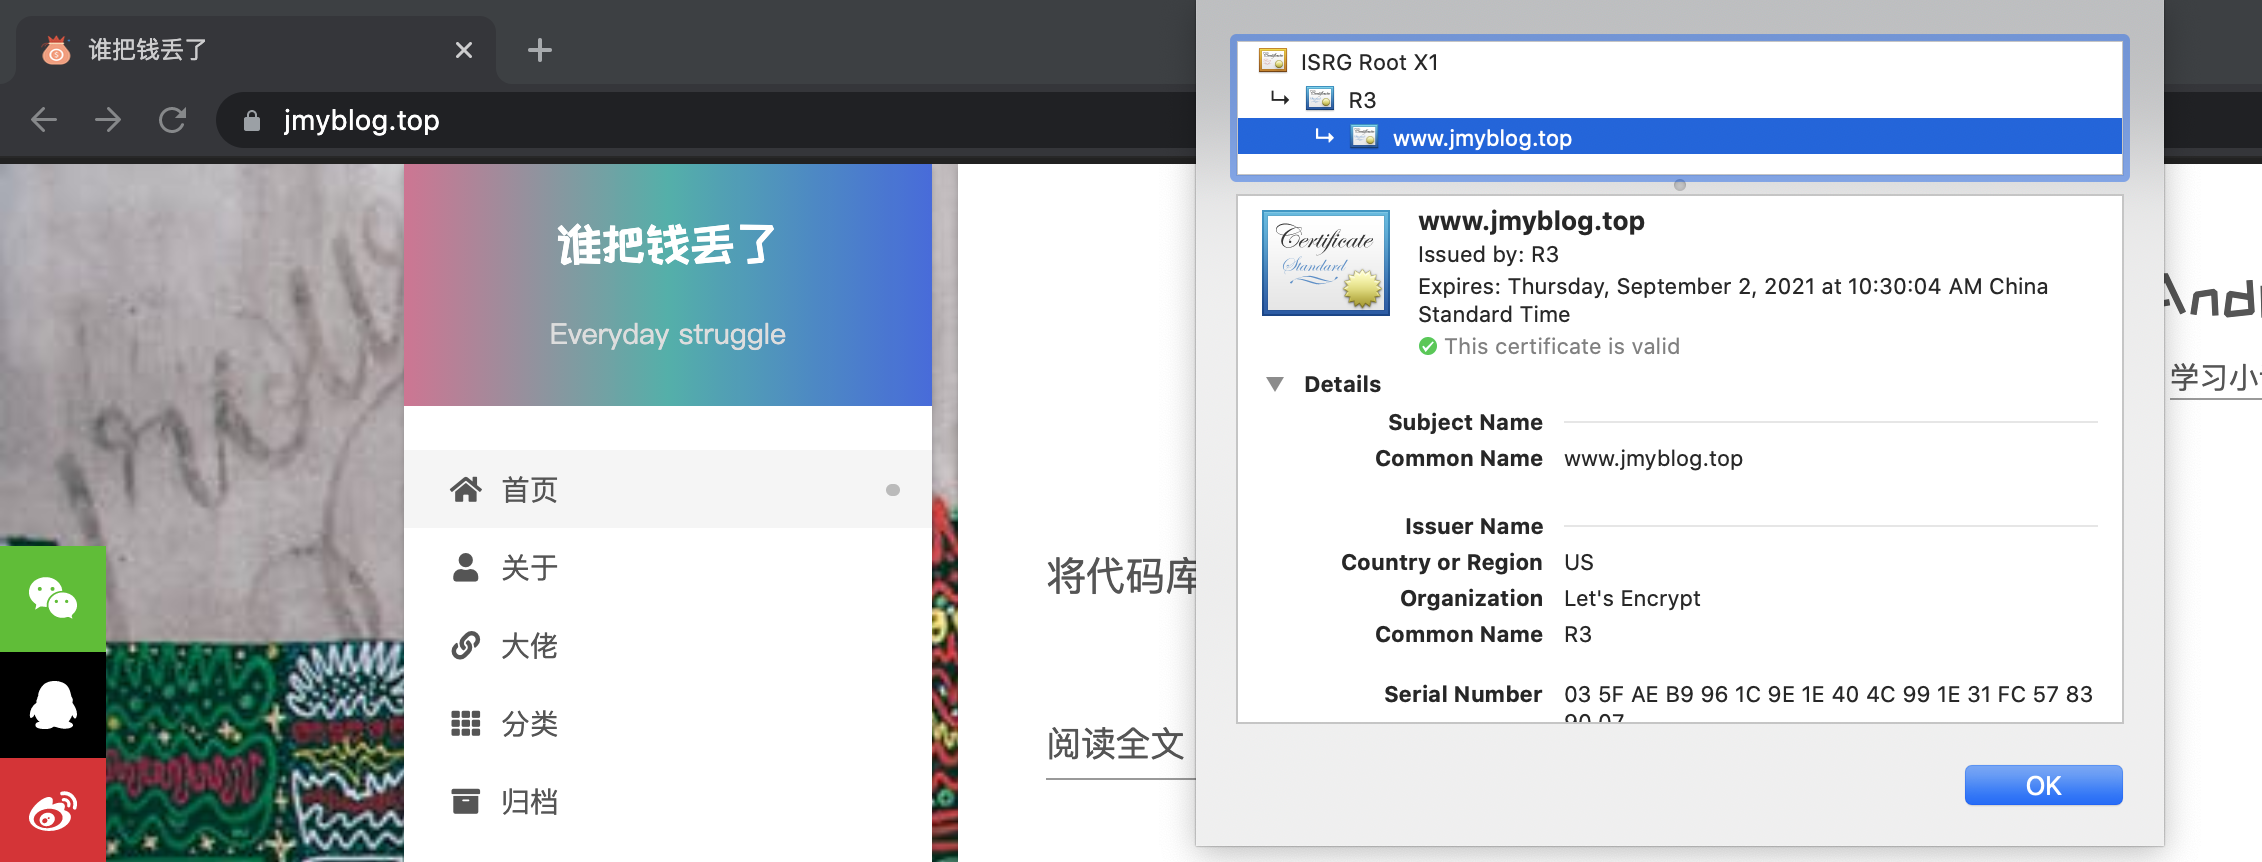
Task: Click the QQ penguin share icon
Action: [53, 705]
